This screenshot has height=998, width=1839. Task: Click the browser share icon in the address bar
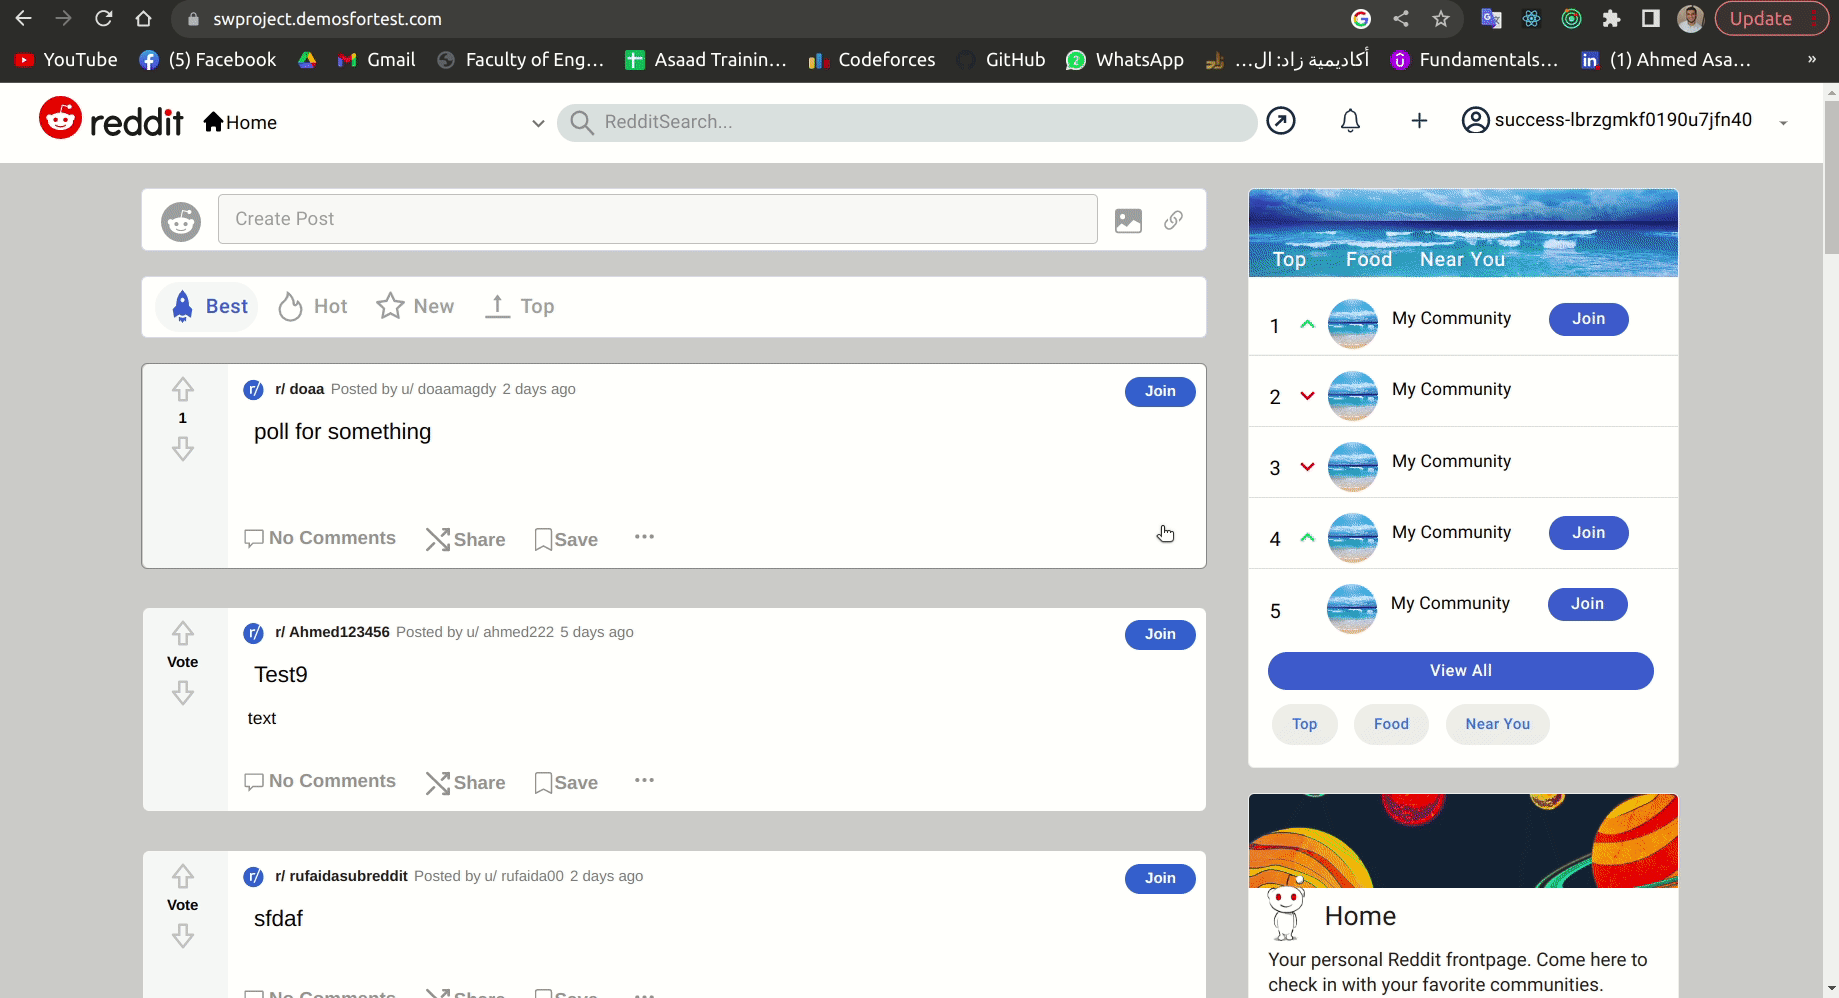click(1401, 19)
